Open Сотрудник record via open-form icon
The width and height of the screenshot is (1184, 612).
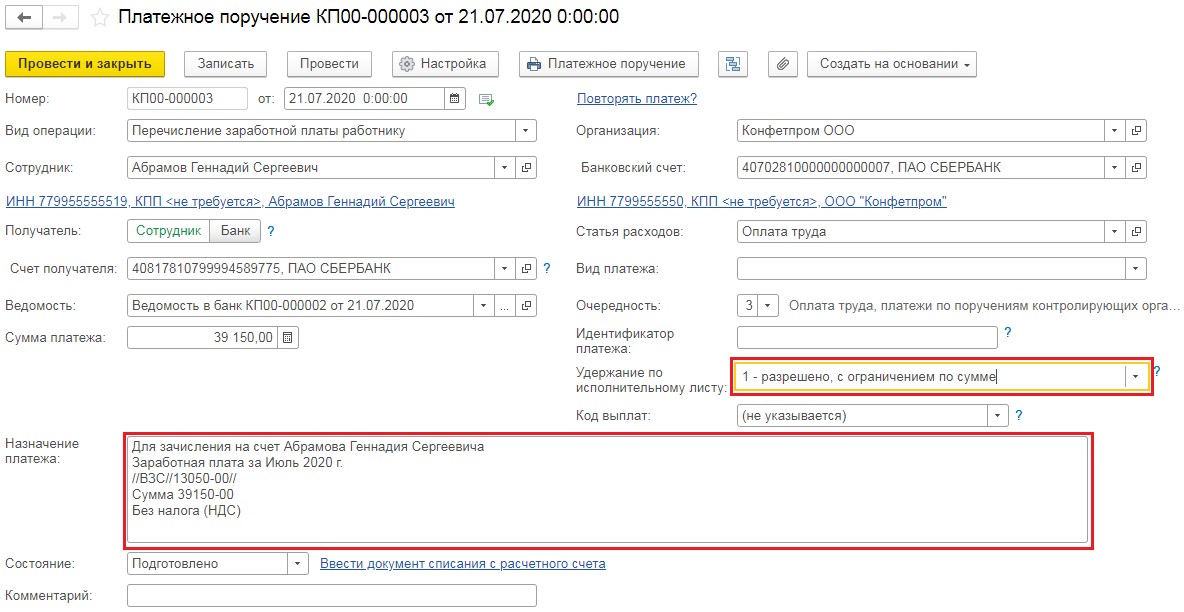526,168
